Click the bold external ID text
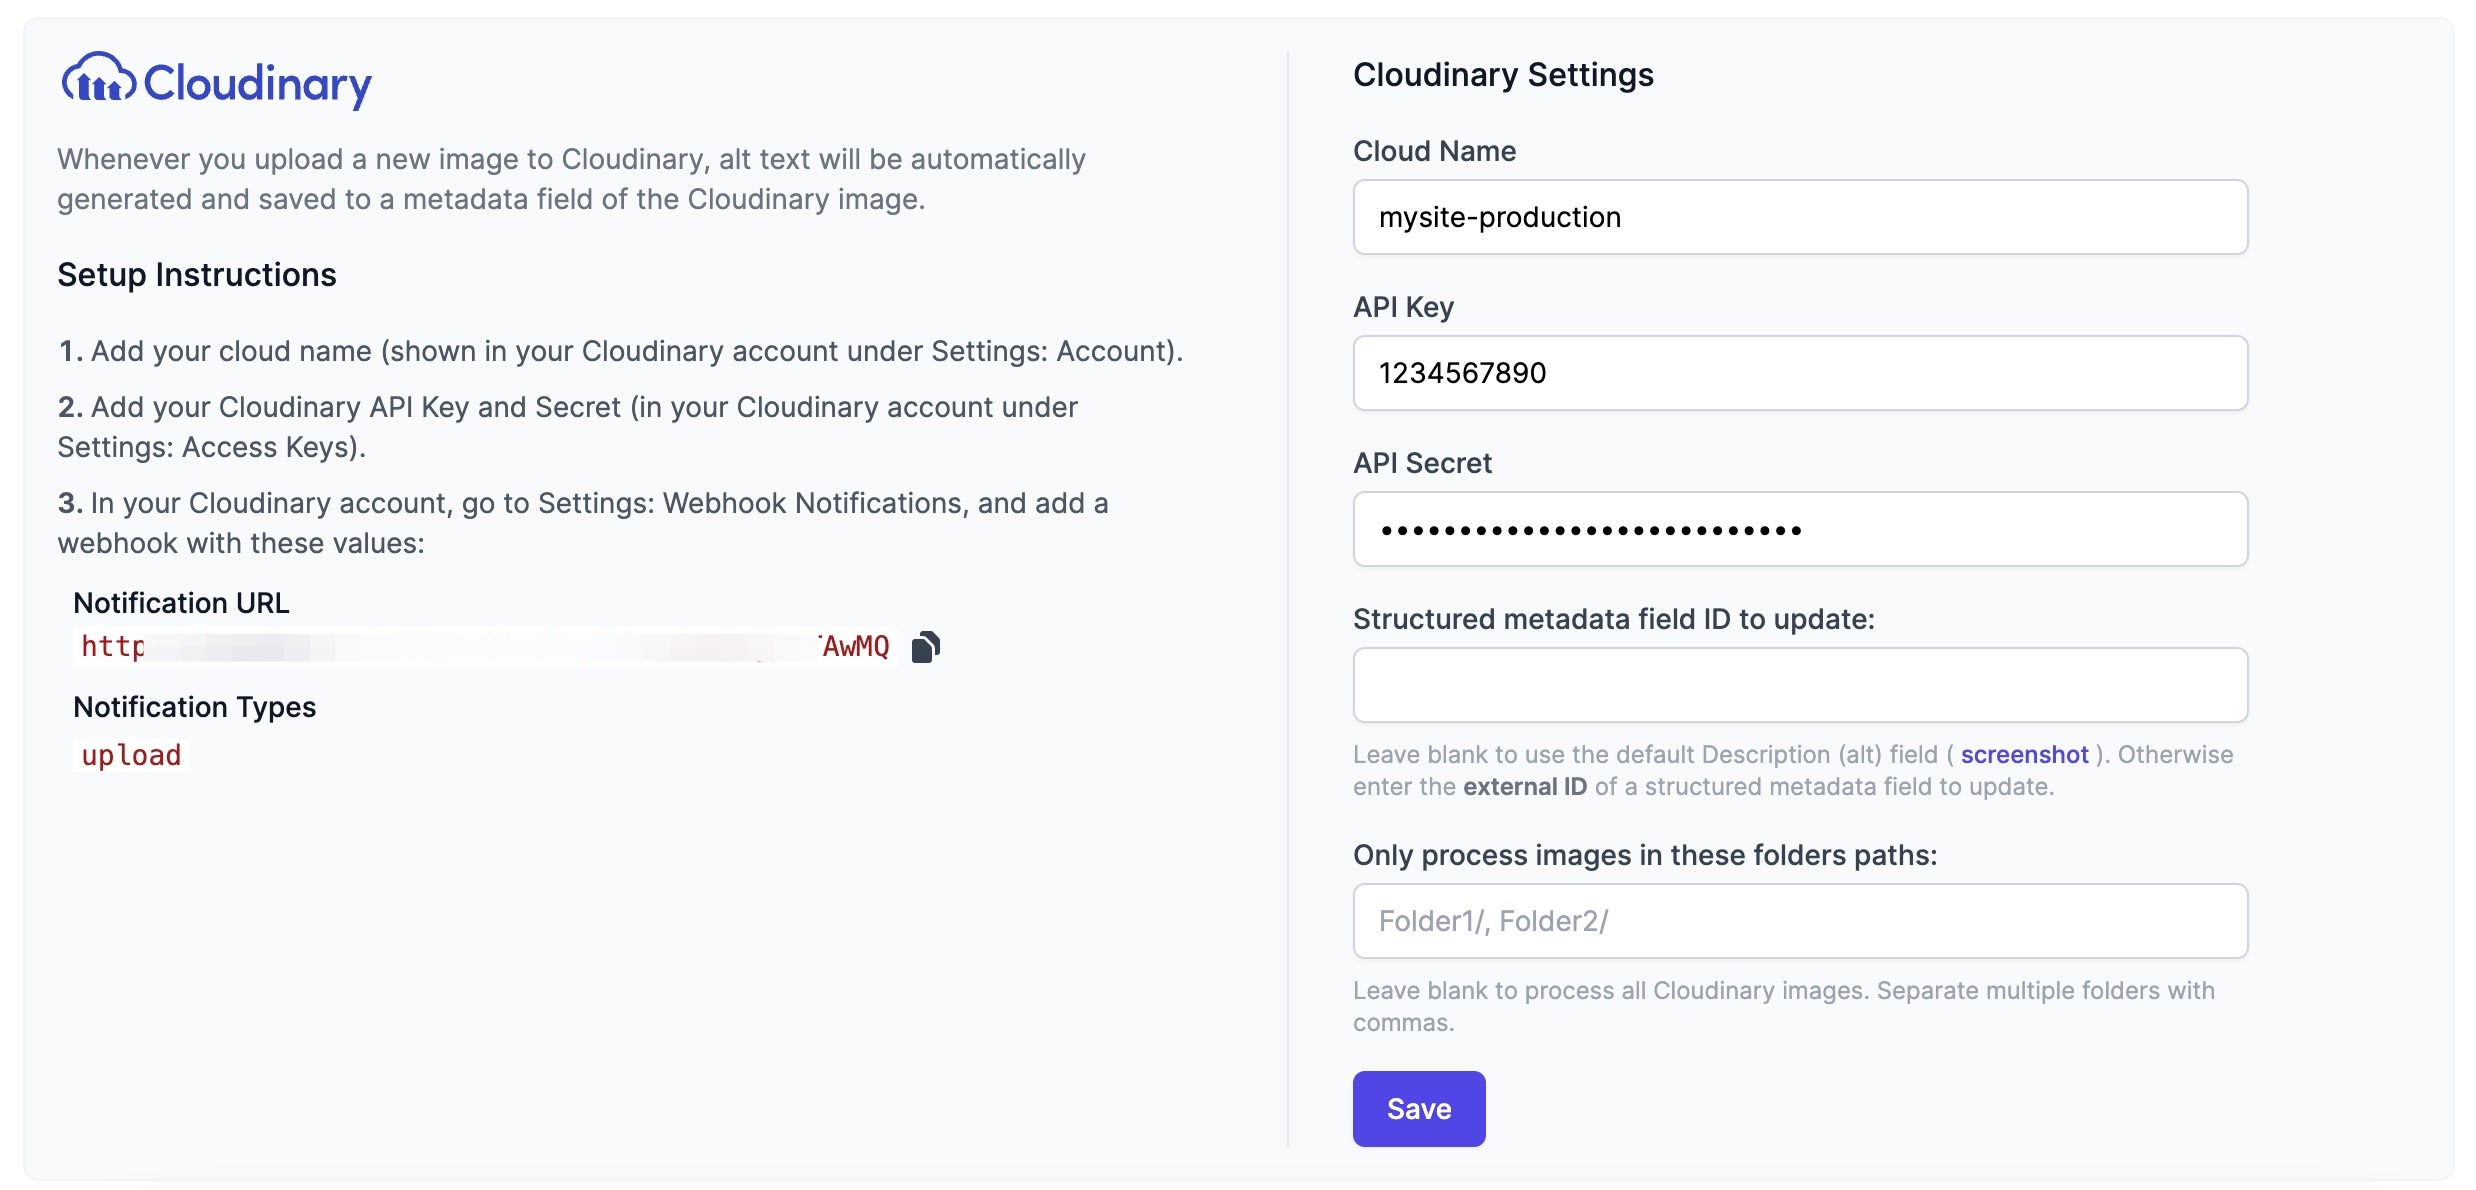This screenshot has width=2476, height=1190. pos(1525,787)
